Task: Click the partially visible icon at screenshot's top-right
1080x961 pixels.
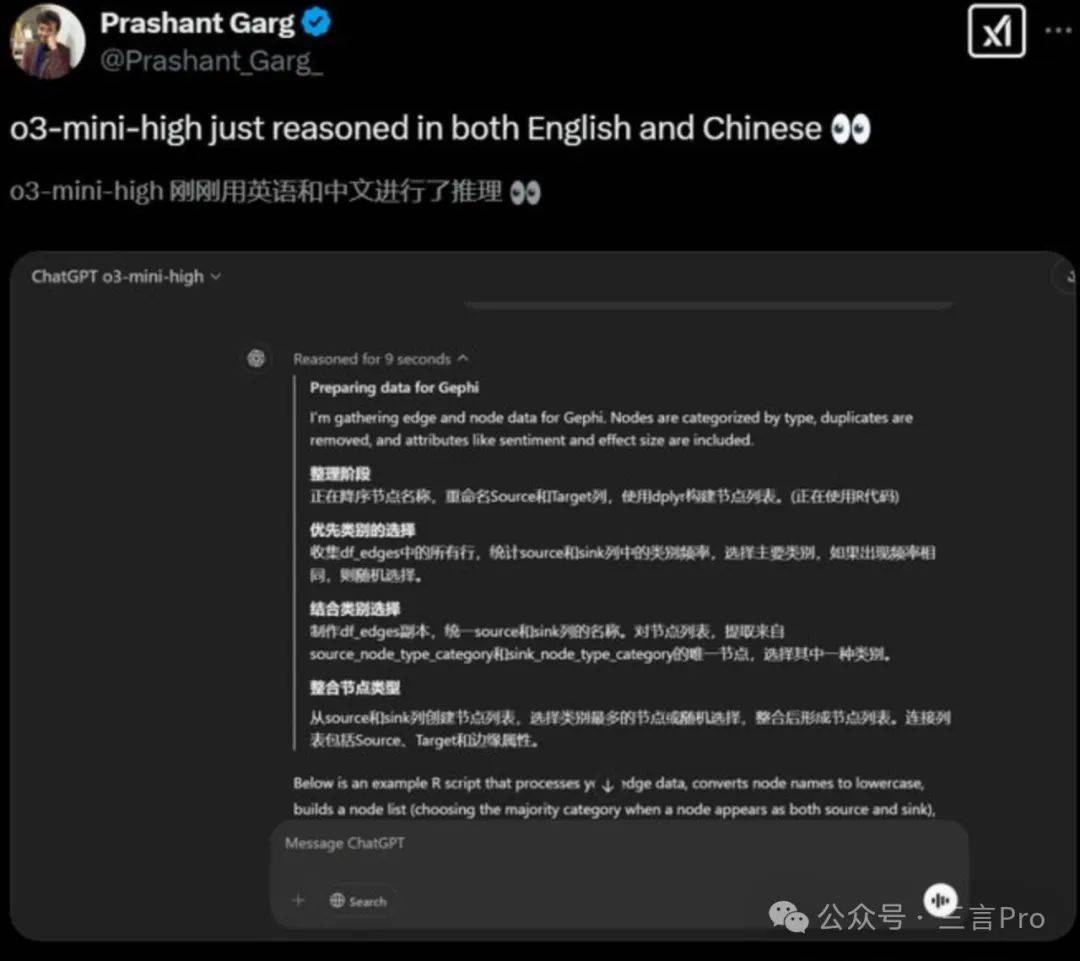Action: coord(1067,277)
